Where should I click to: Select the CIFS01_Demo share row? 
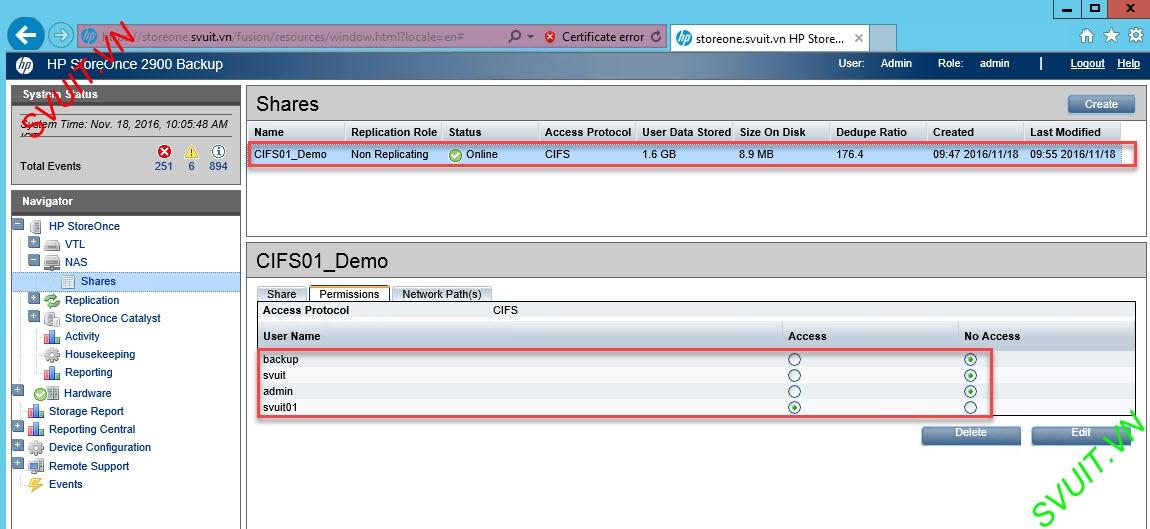click(684, 155)
